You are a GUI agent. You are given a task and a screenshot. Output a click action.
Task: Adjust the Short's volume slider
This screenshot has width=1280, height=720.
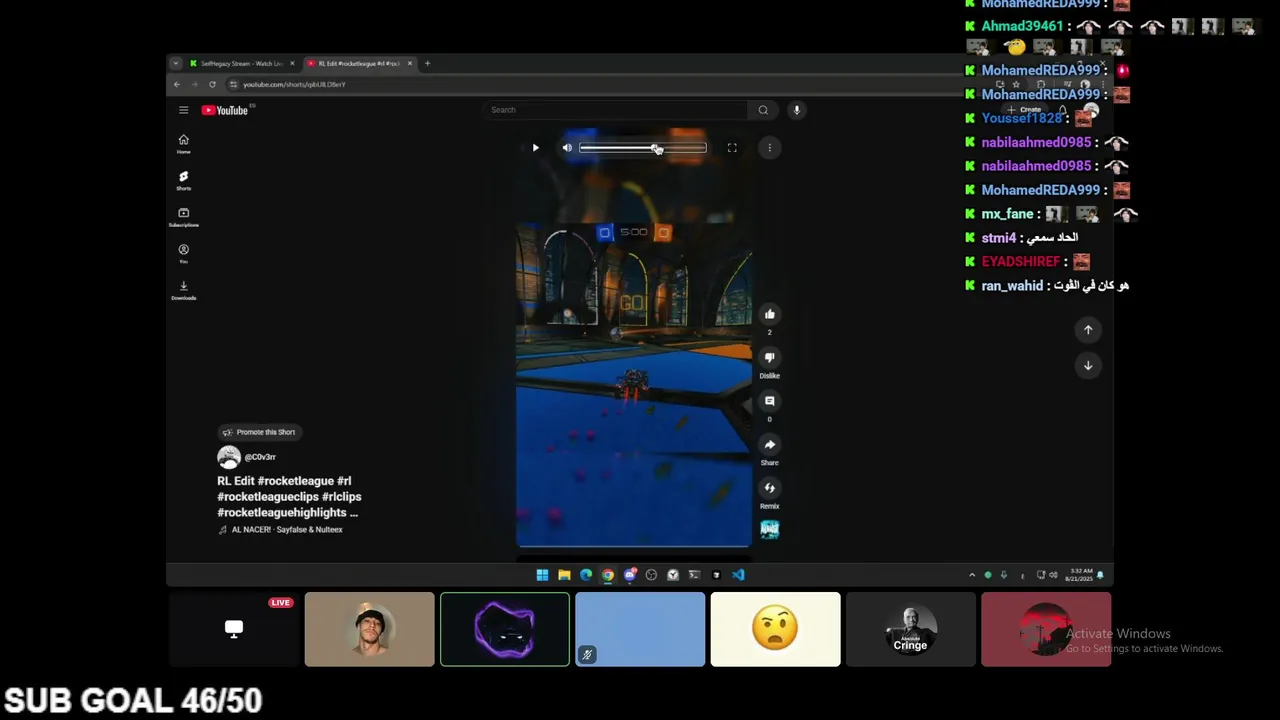[x=642, y=148]
